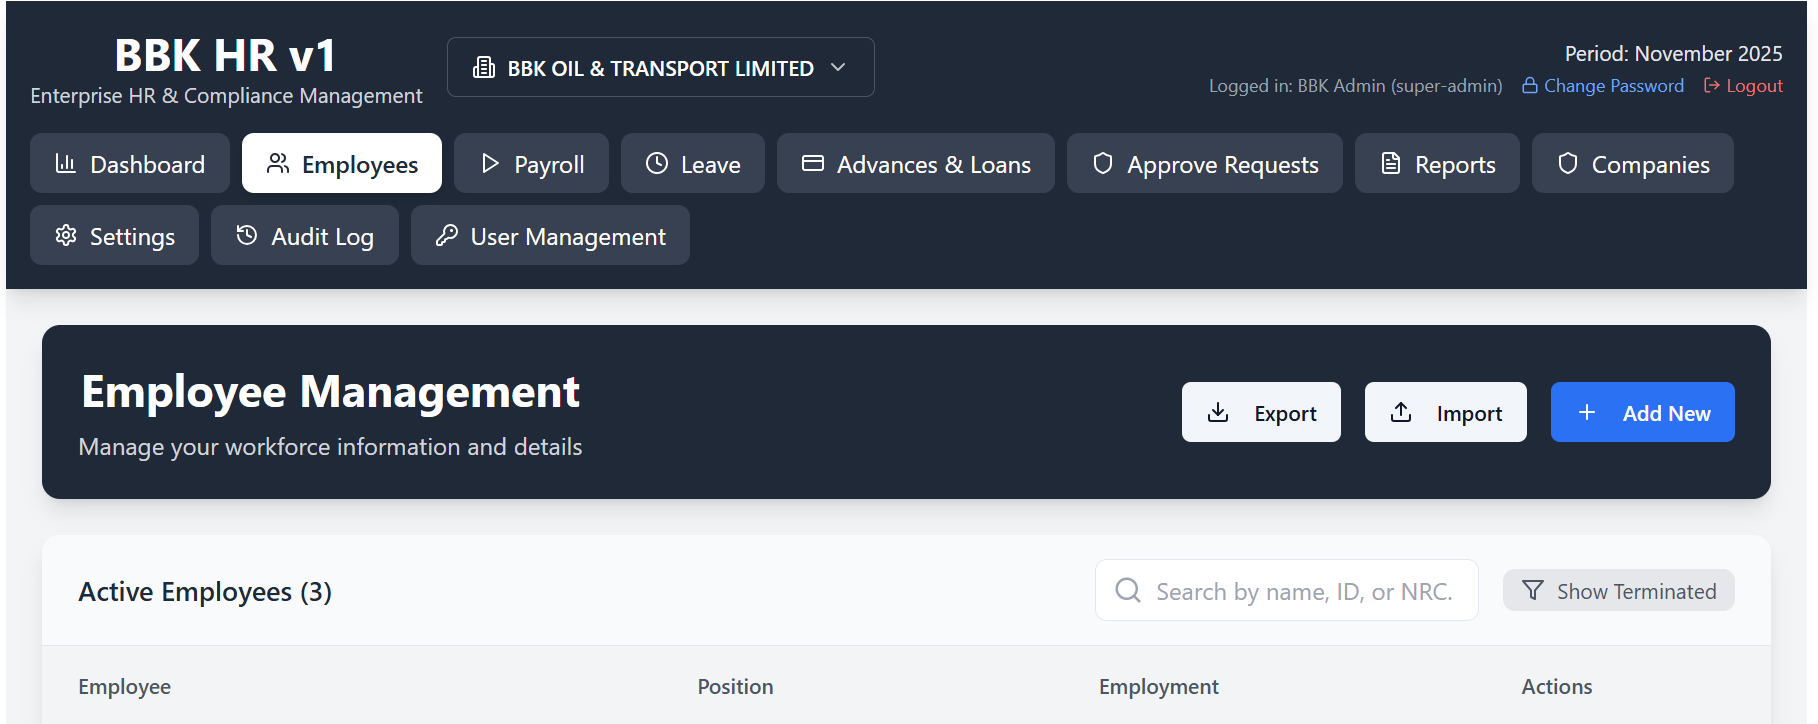Image resolution: width=1818 pixels, height=724 pixels.
Task: Export the employee list
Action: (1261, 413)
